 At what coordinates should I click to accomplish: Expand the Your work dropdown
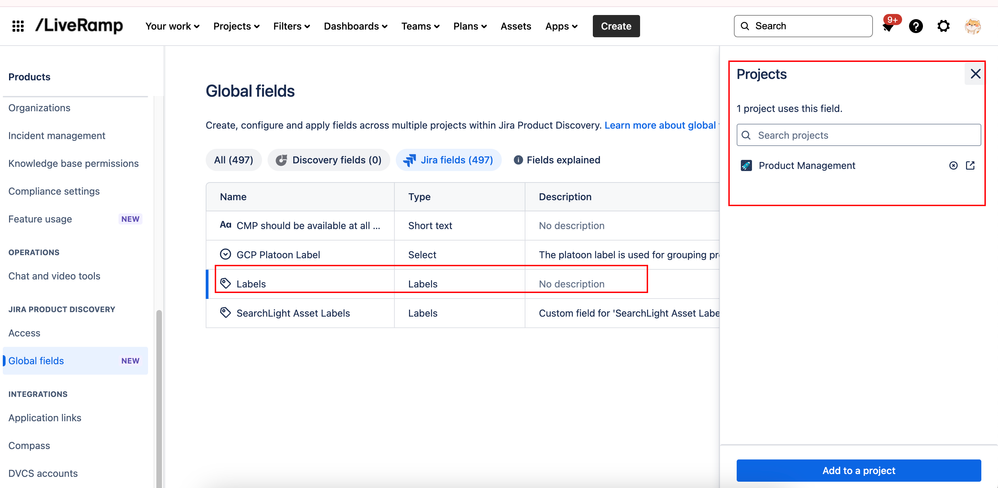click(x=172, y=26)
